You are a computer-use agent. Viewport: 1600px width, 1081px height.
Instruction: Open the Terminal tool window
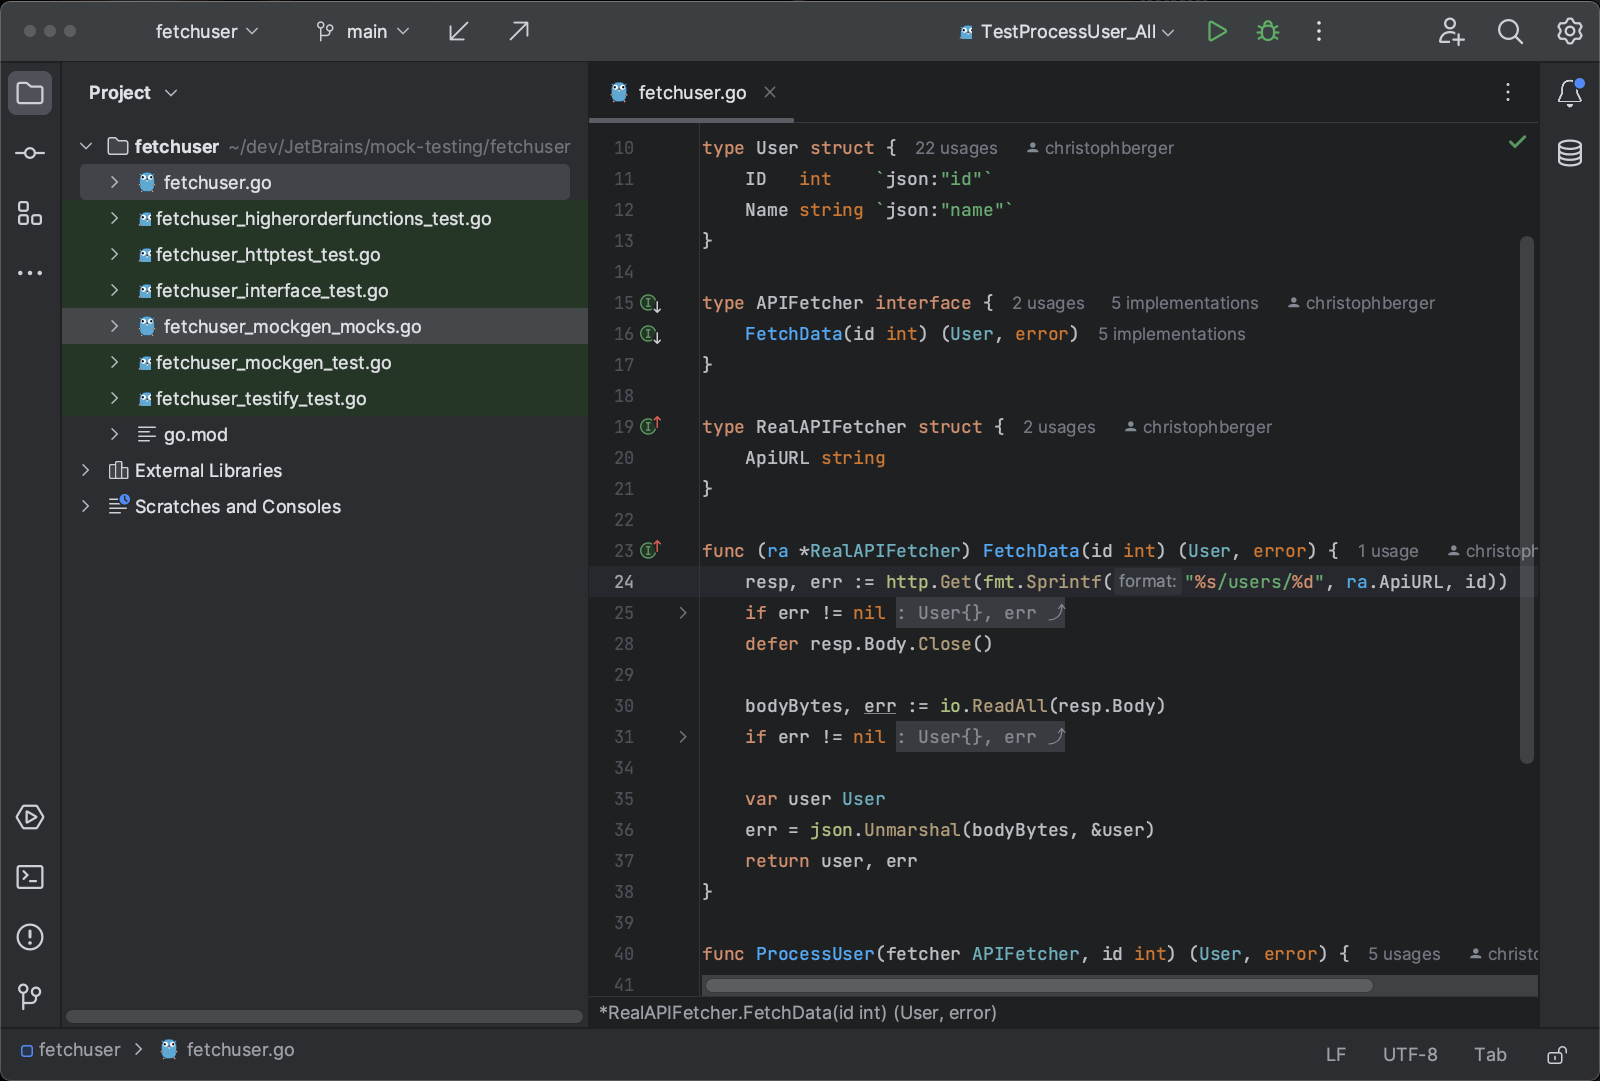30,877
